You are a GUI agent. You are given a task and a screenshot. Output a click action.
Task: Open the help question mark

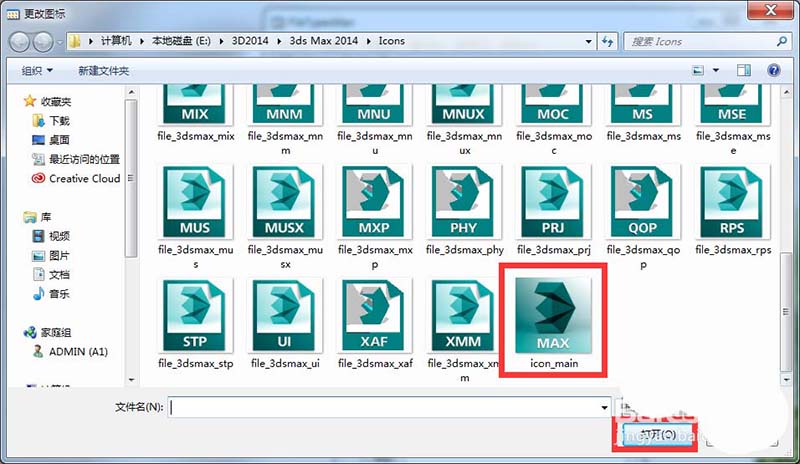coord(773,70)
